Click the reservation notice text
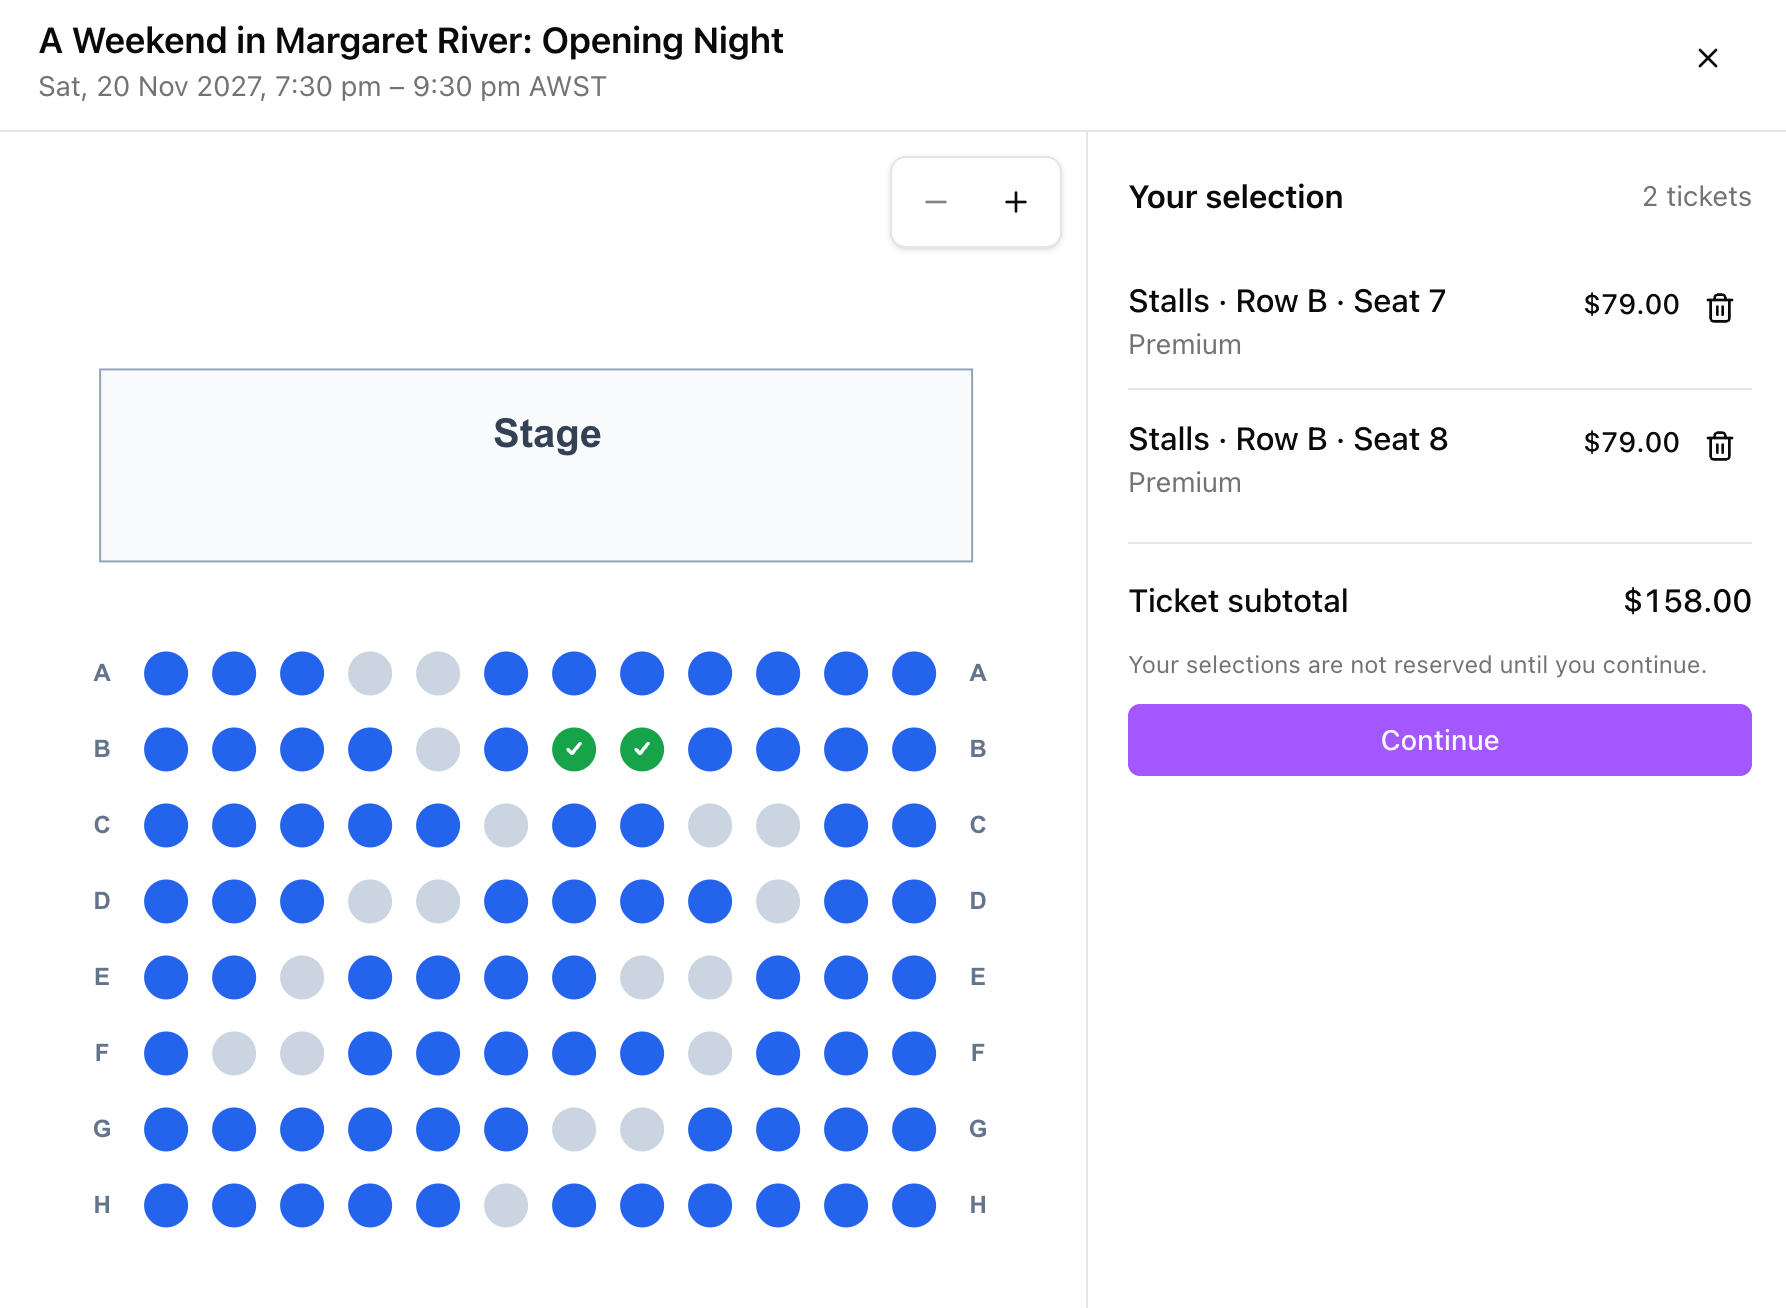This screenshot has width=1786, height=1308. click(x=1417, y=665)
